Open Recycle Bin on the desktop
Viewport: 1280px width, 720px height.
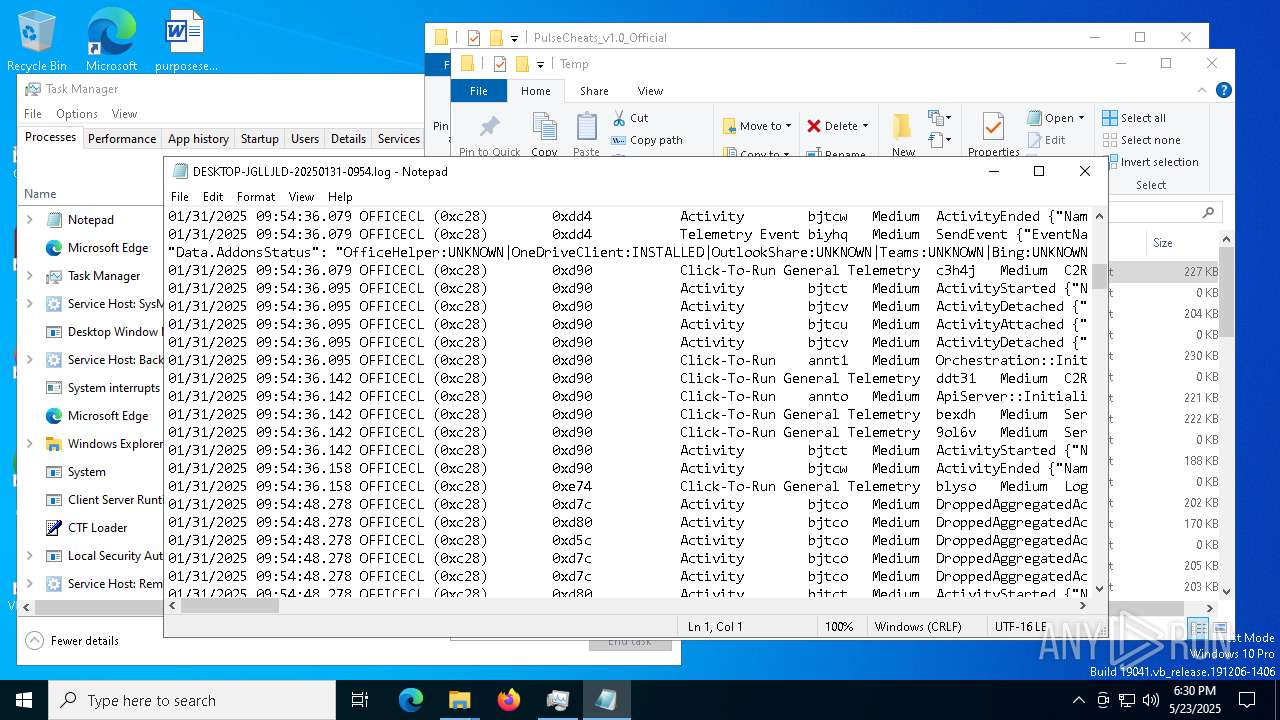[37, 41]
